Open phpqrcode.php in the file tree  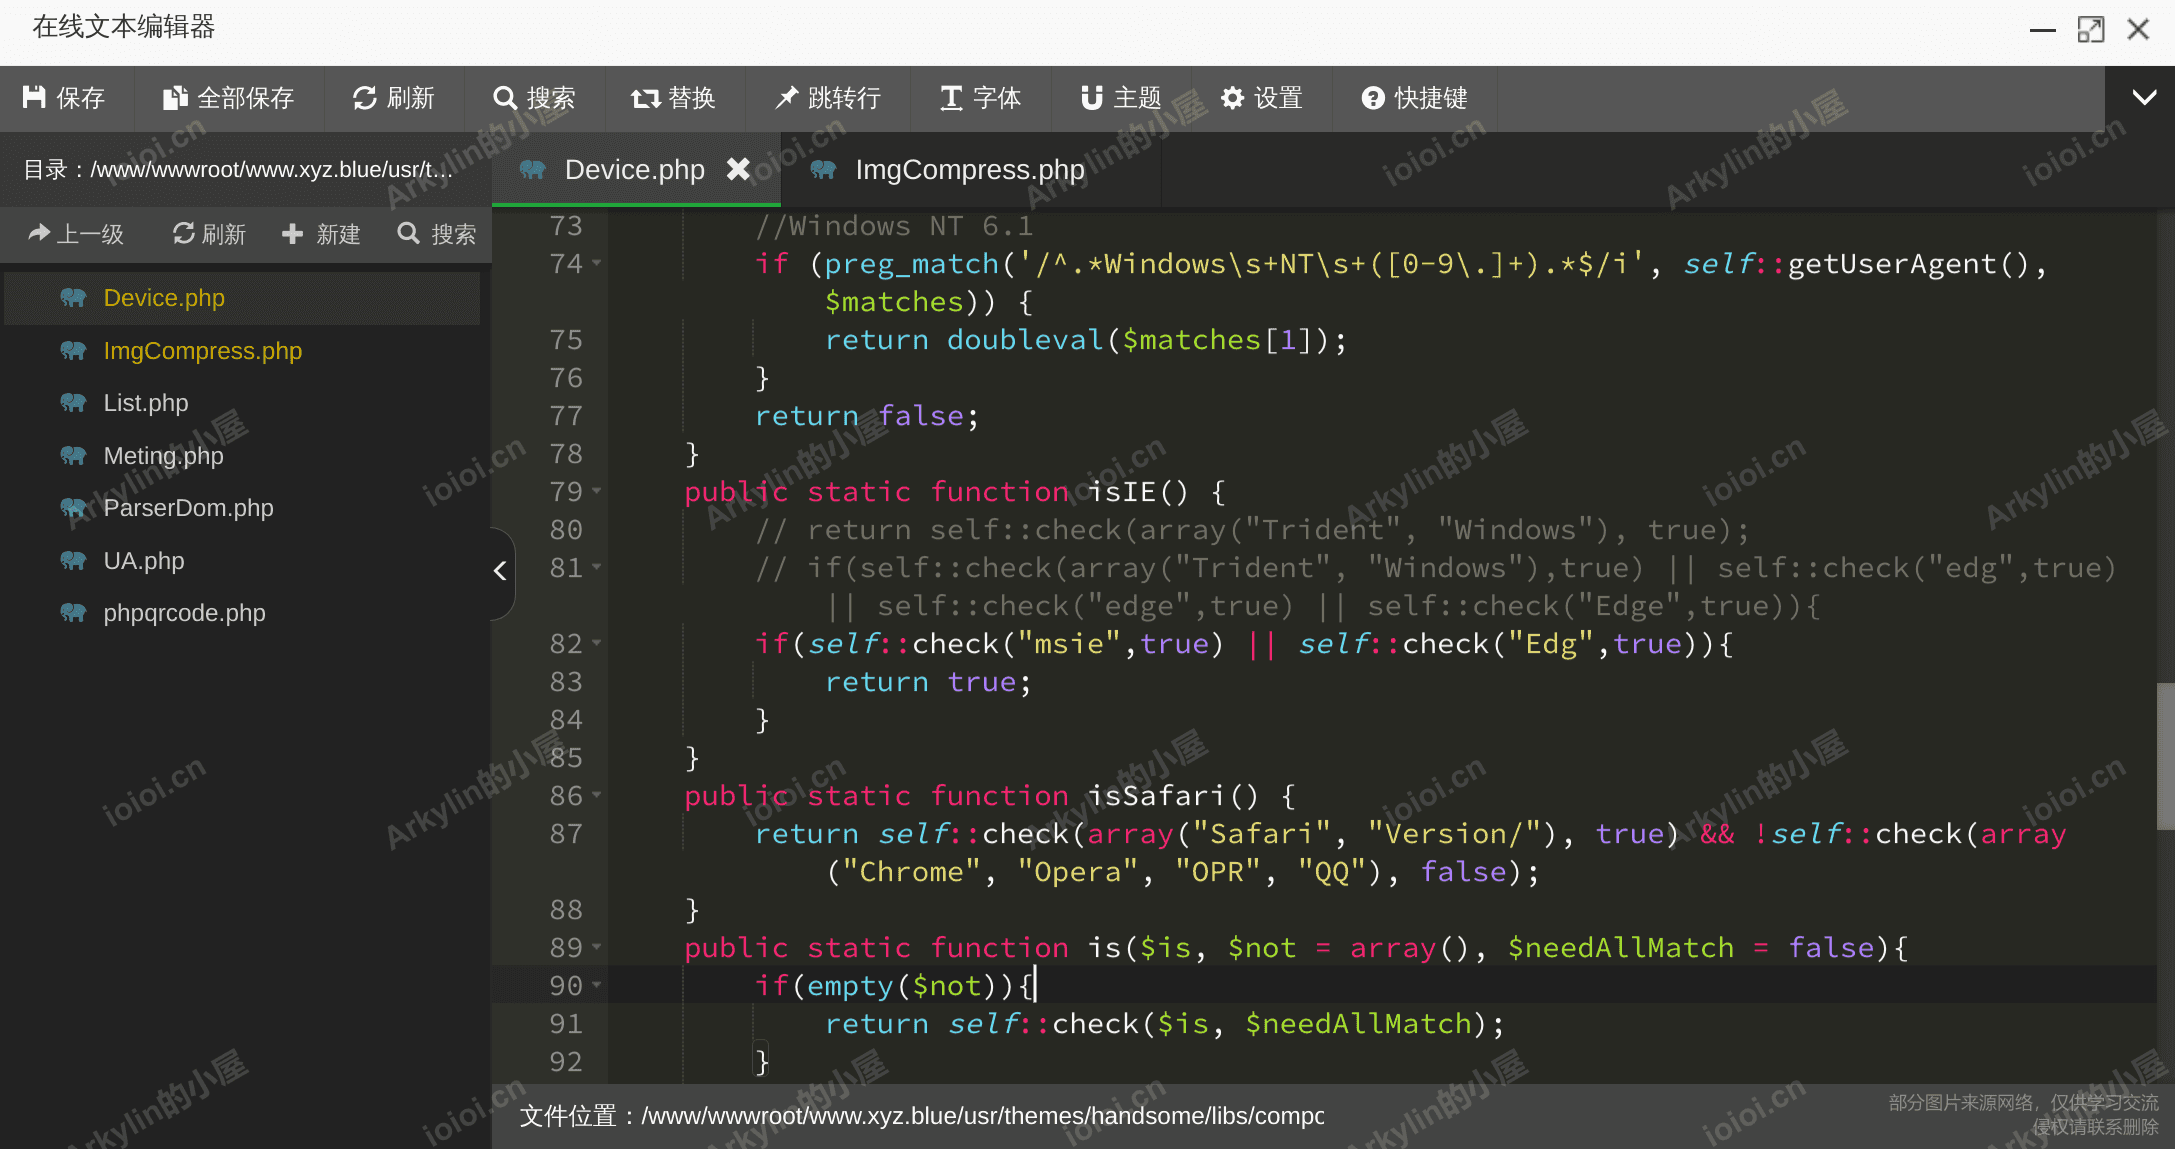[x=242, y=613]
